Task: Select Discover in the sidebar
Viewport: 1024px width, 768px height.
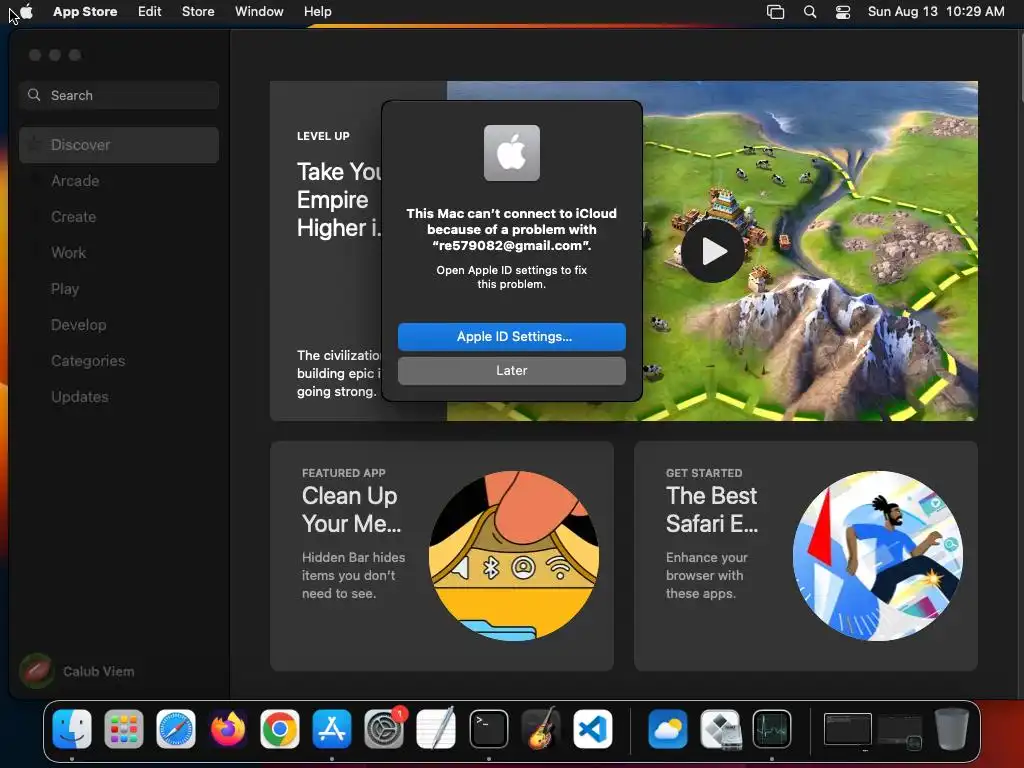Action: tap(119, 145)
